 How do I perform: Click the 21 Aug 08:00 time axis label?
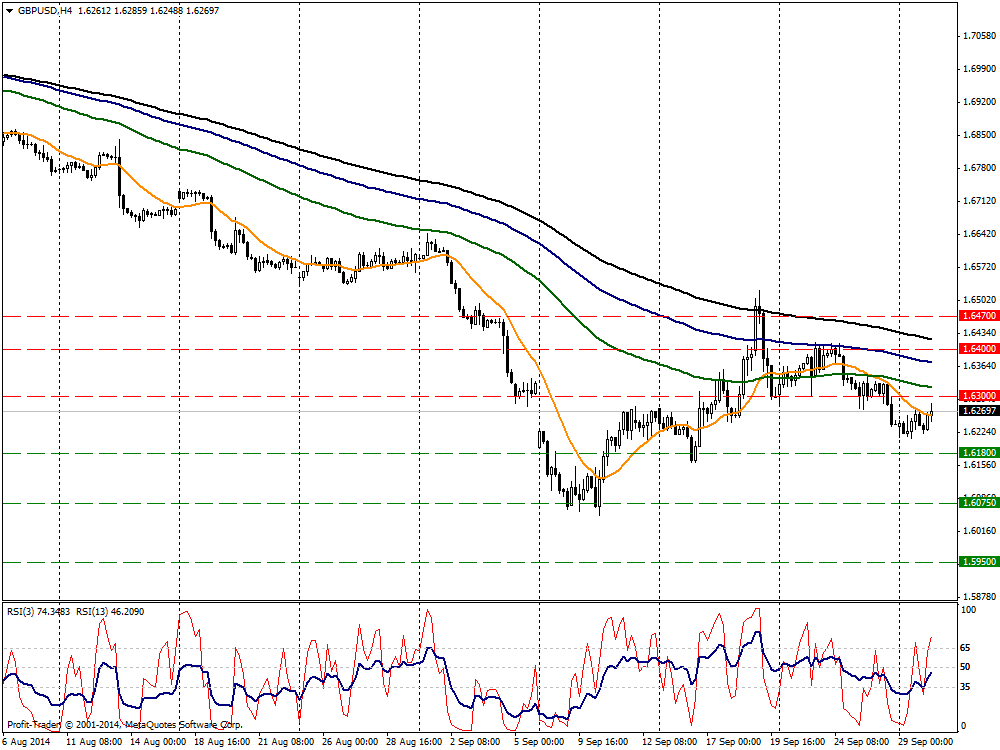[286, 742]
